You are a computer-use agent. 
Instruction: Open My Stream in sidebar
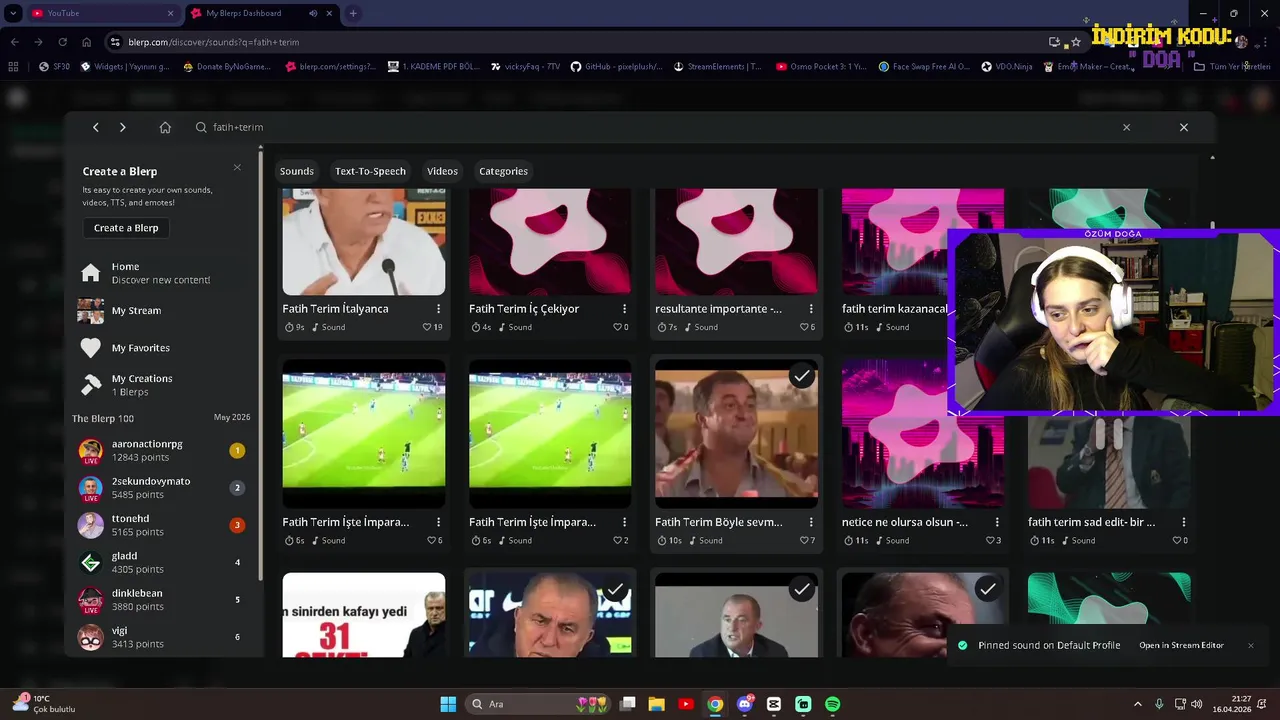(160, 311)
